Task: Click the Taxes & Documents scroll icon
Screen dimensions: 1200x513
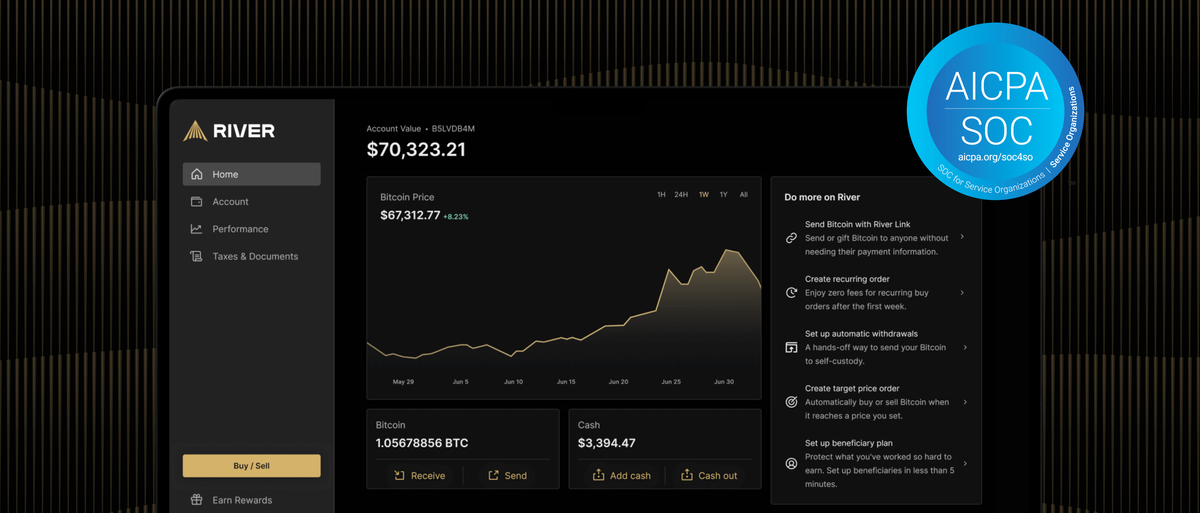Action: 197,257
